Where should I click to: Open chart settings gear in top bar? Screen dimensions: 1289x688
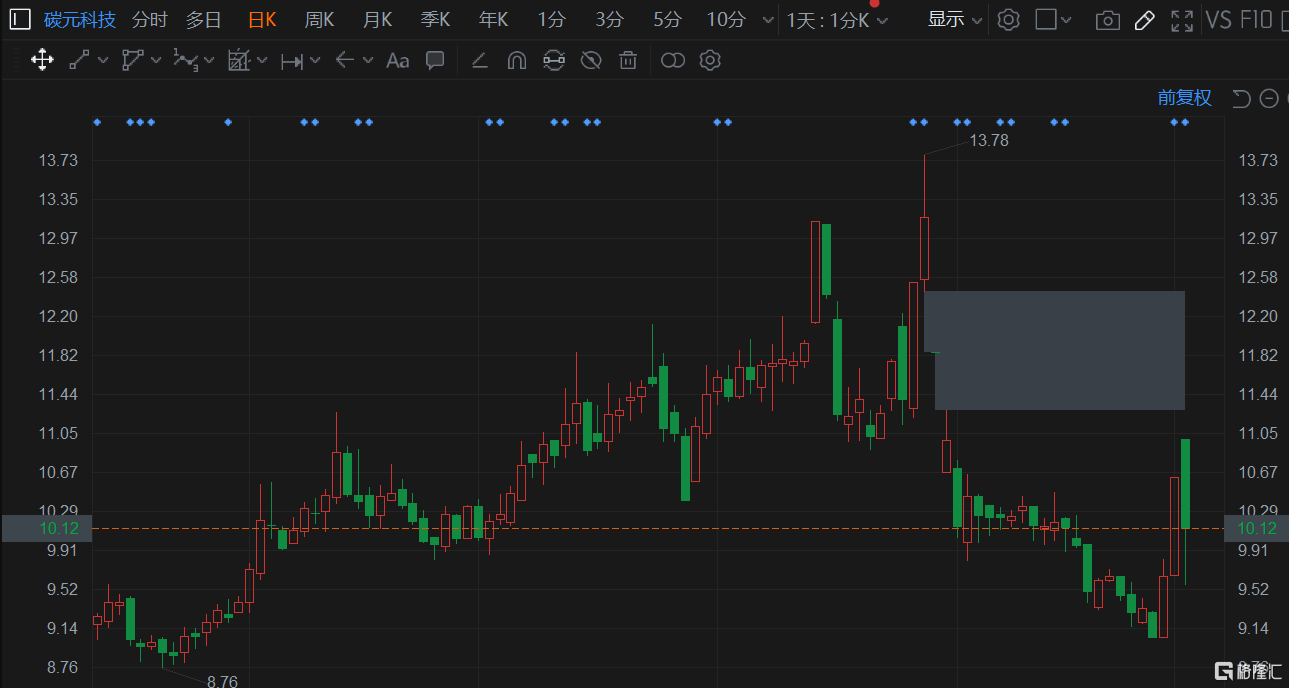(1008, 20)
